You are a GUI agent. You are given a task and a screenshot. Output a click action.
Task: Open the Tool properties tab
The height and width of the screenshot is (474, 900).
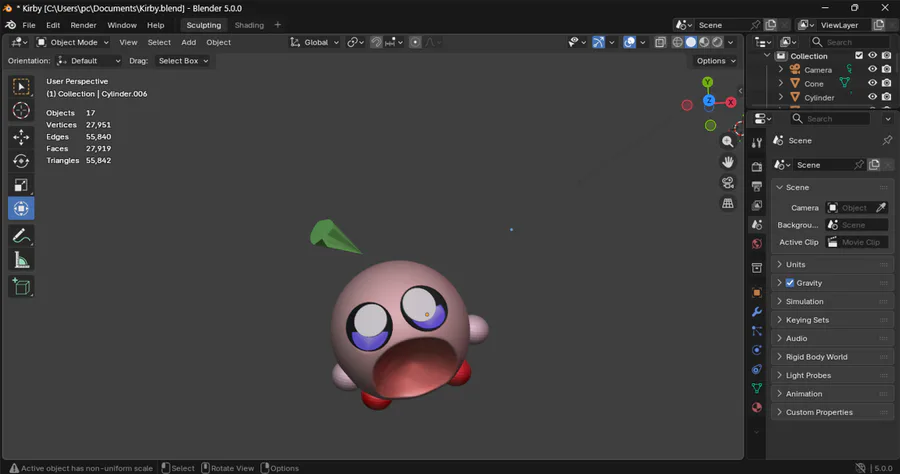757,143
